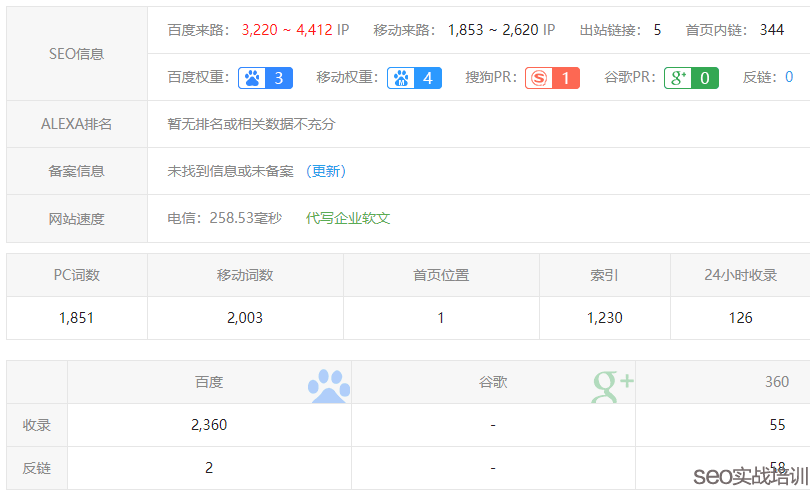Click the Google g+ logo in table header
810x490 pixels.
point(613,386)
